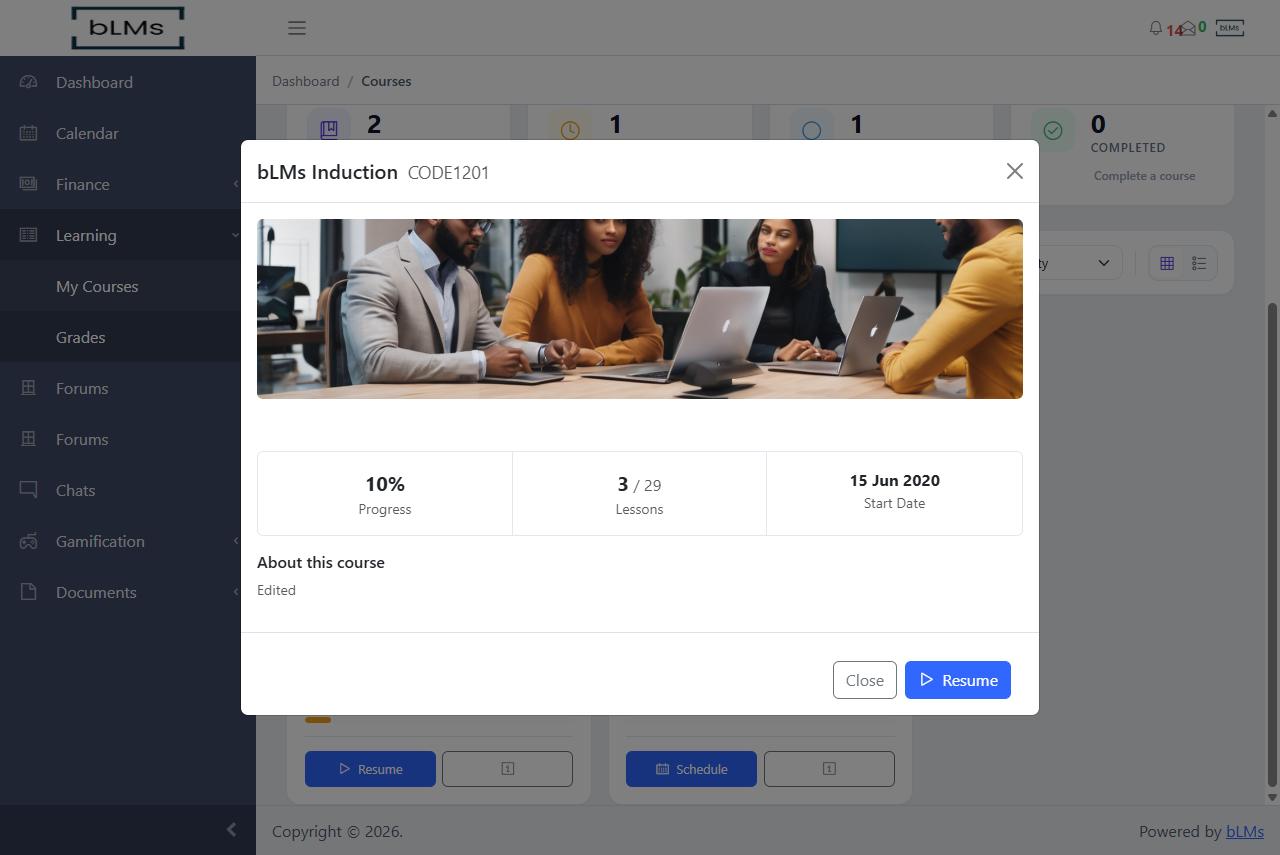Click the Finance money icon in sidebar
The image size is (1280, 855).
tap(28, 184)
